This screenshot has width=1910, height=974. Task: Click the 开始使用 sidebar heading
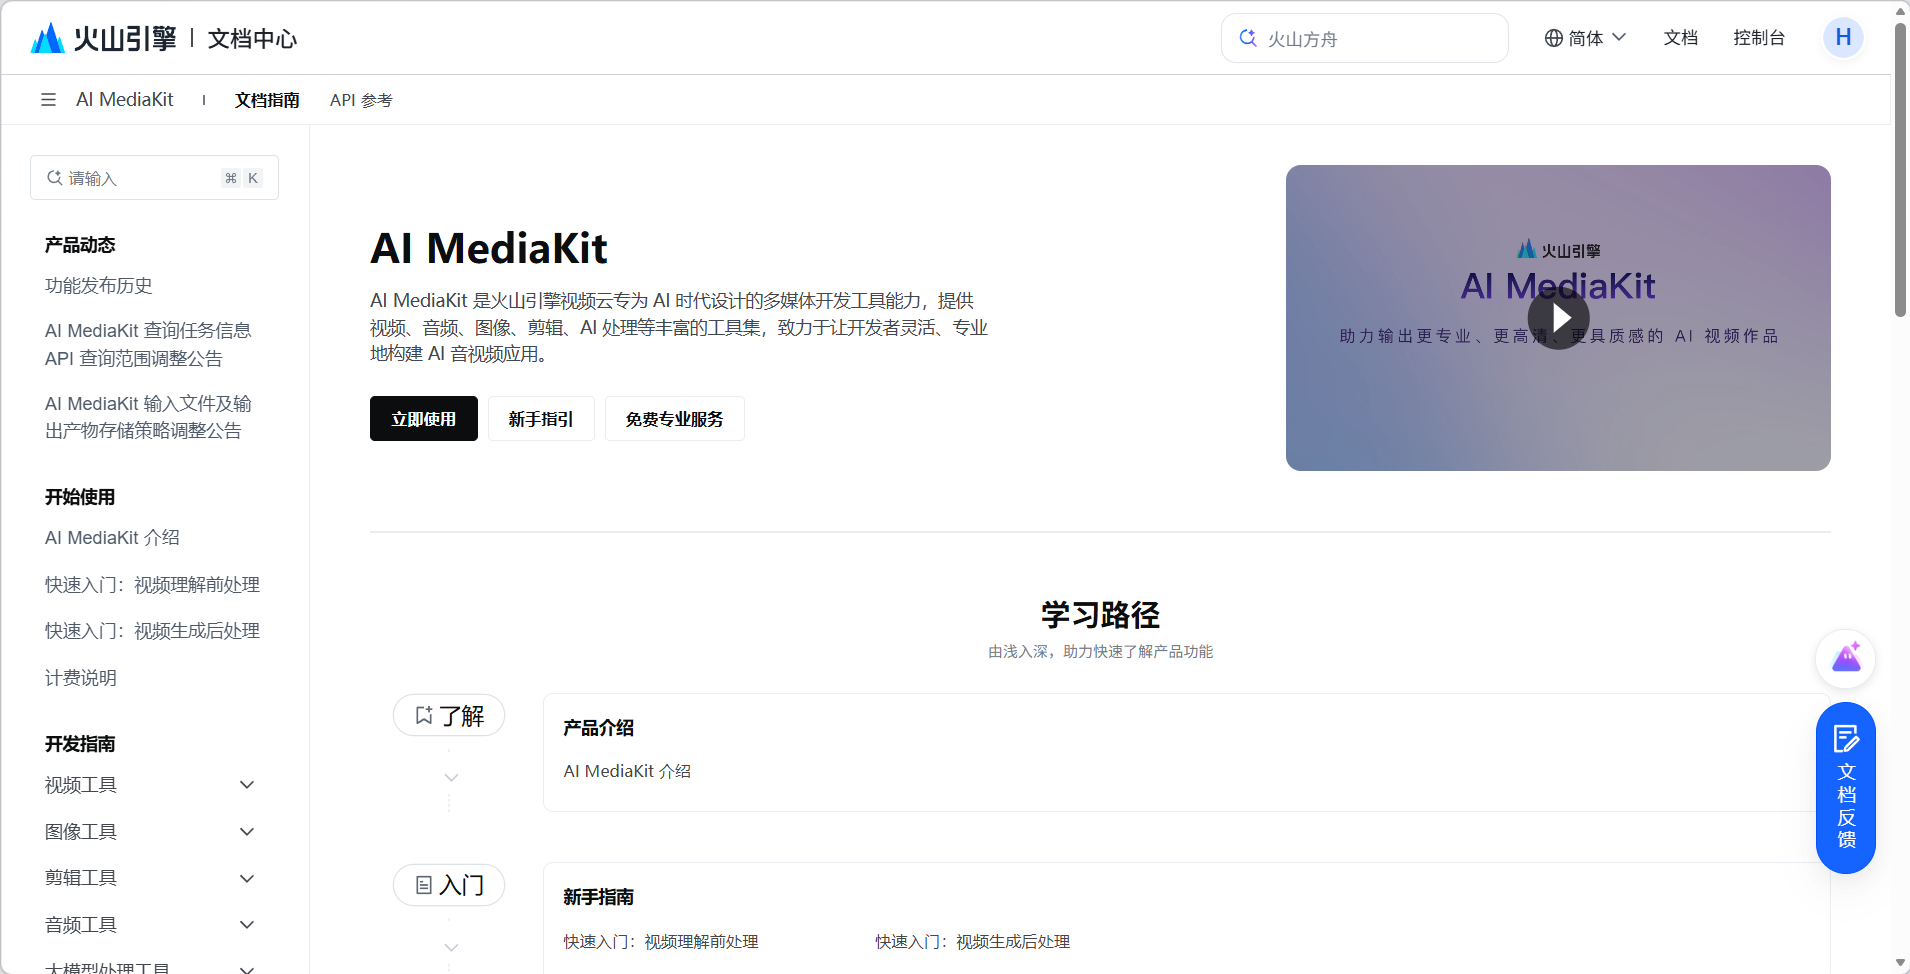[x=80, y=497]
